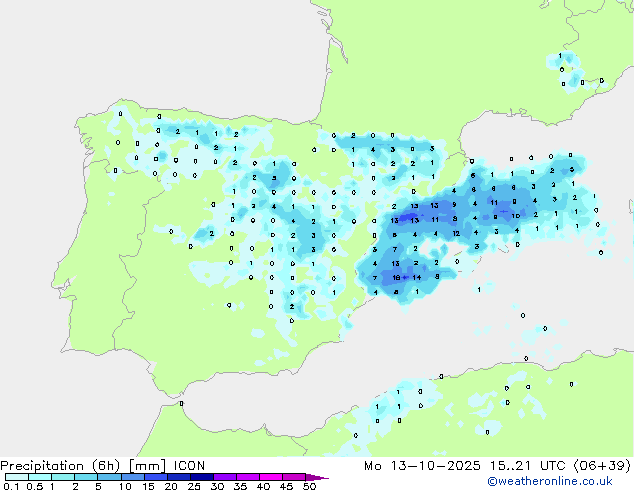Click the legend scale label '20'
Image resolution: width=634 pixels, height=490 pixels.
click(x=171, y=486)
